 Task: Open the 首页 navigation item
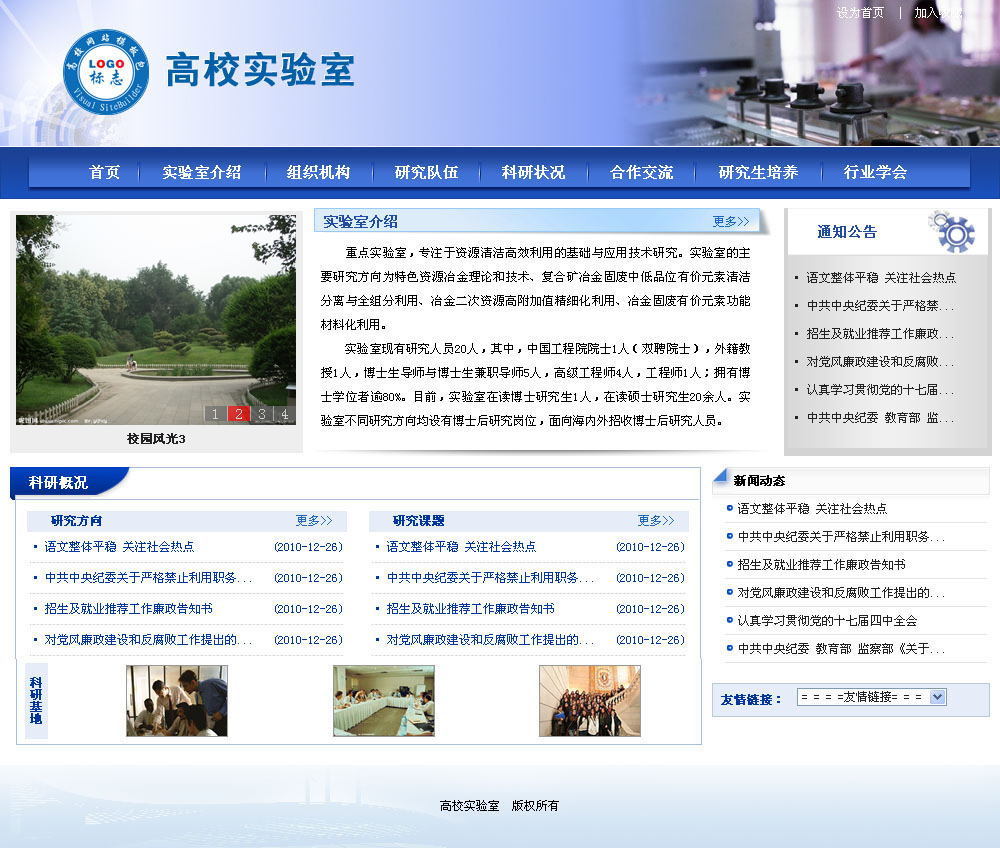(x=104, y=172)
